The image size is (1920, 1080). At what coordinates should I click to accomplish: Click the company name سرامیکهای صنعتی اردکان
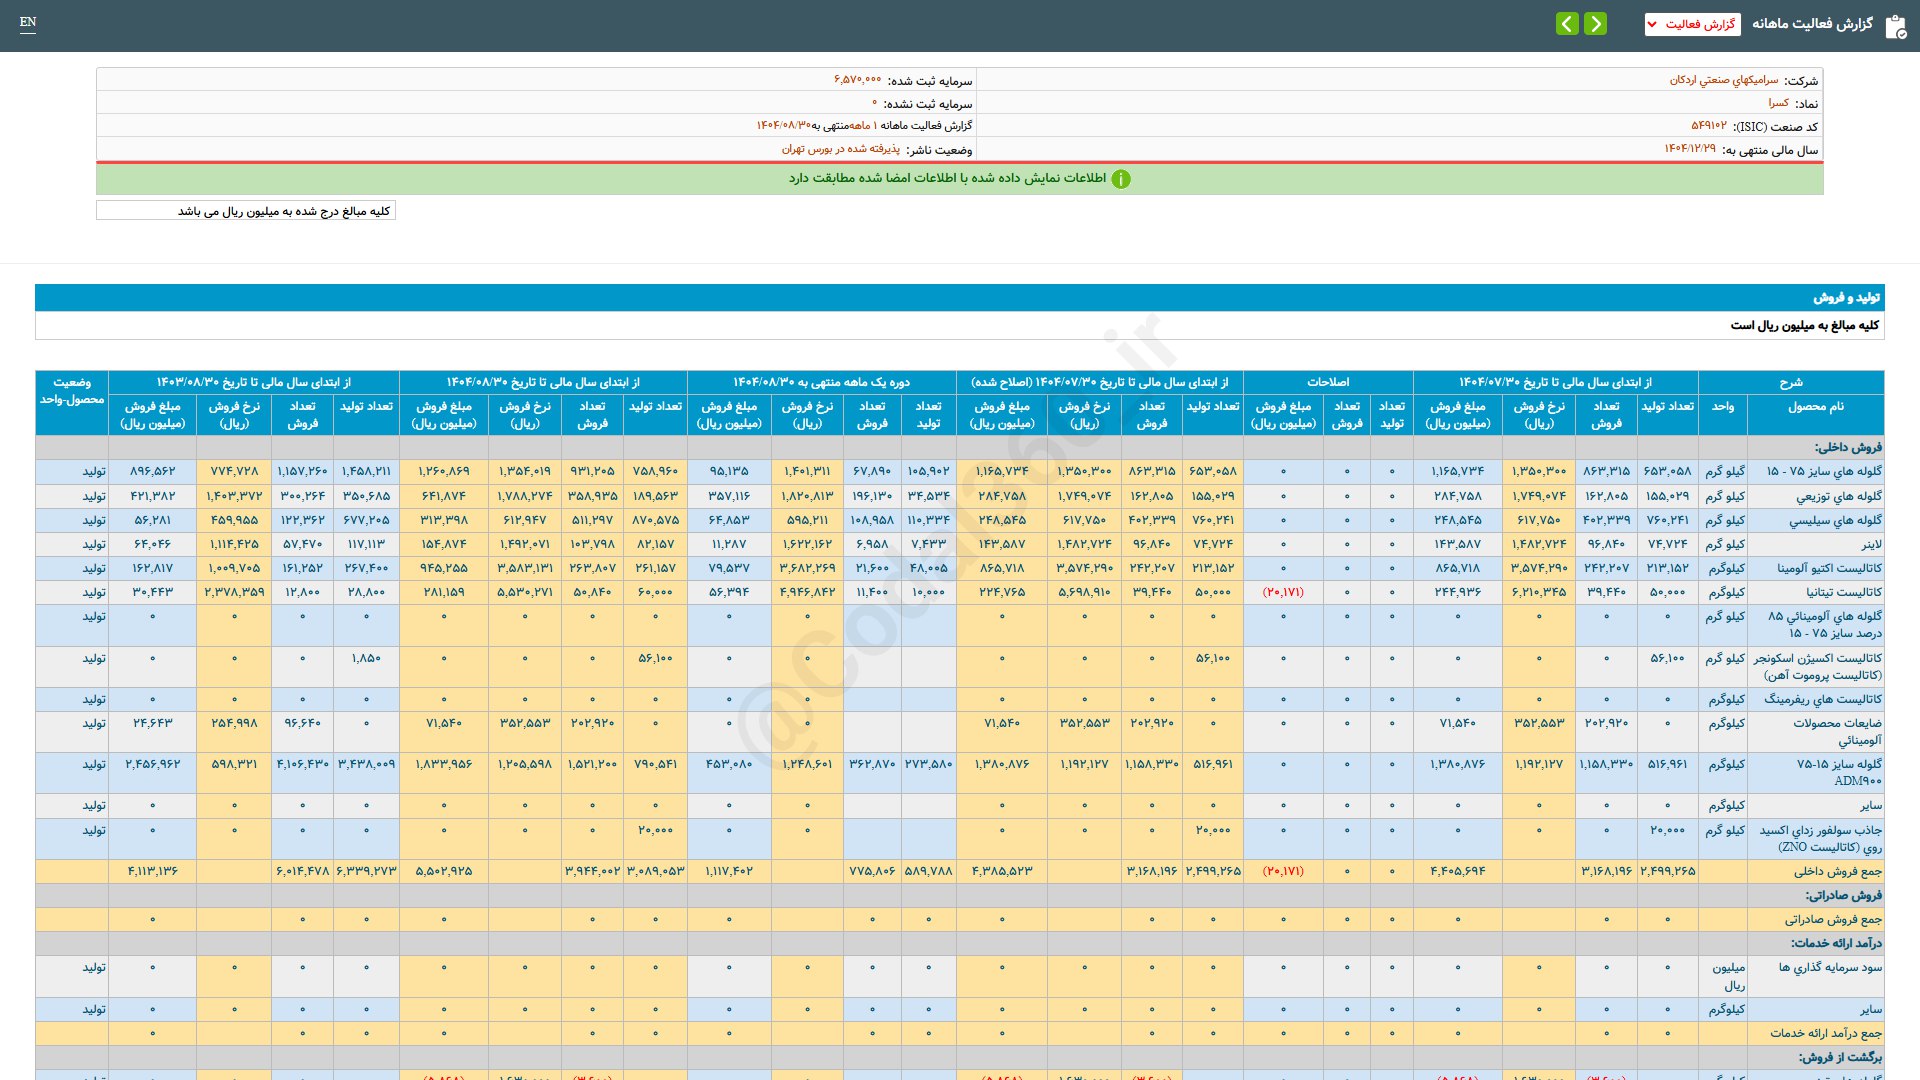pos(1724,80)
